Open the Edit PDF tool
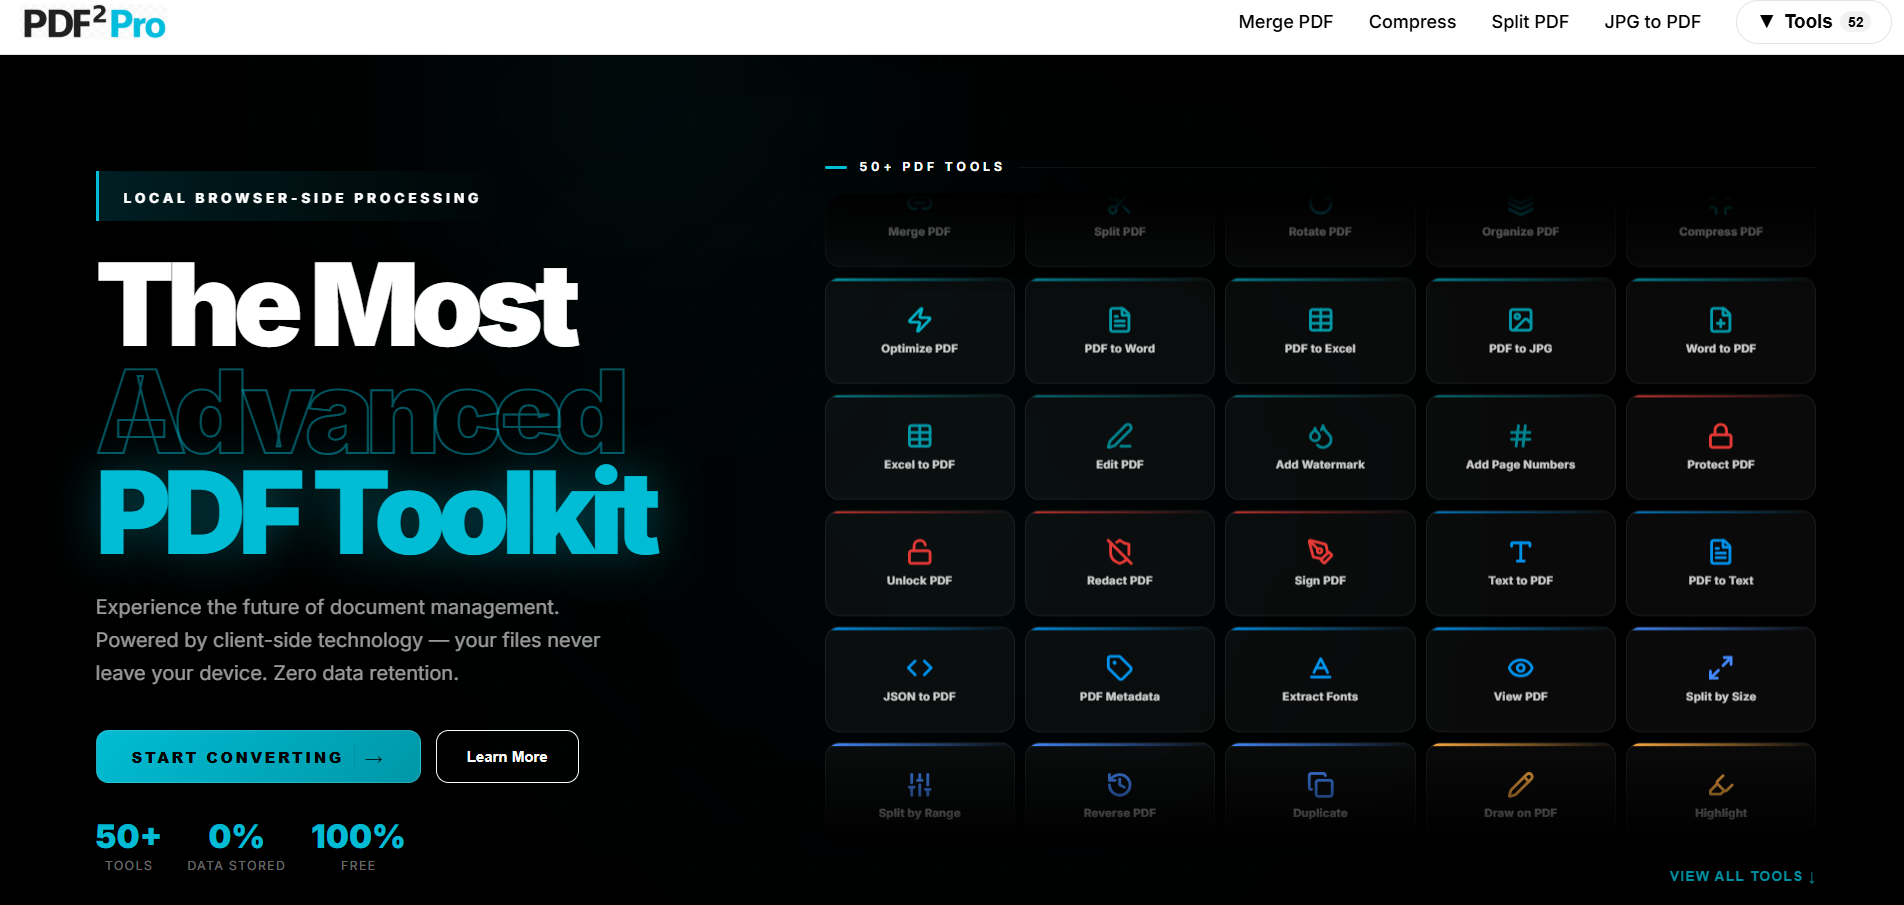 coord(1119,447)
